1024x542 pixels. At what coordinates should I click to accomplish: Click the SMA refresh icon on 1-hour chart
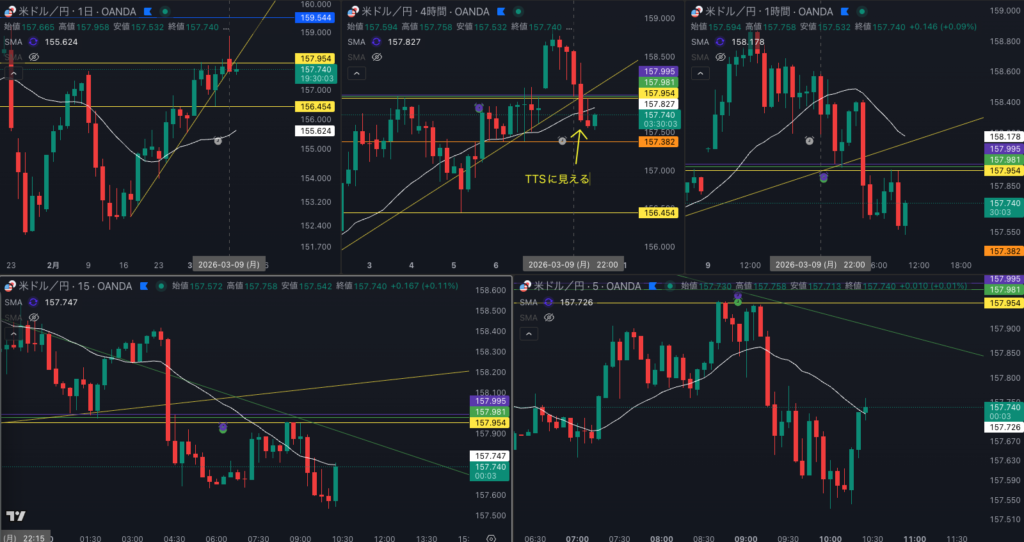coord(718,42)
